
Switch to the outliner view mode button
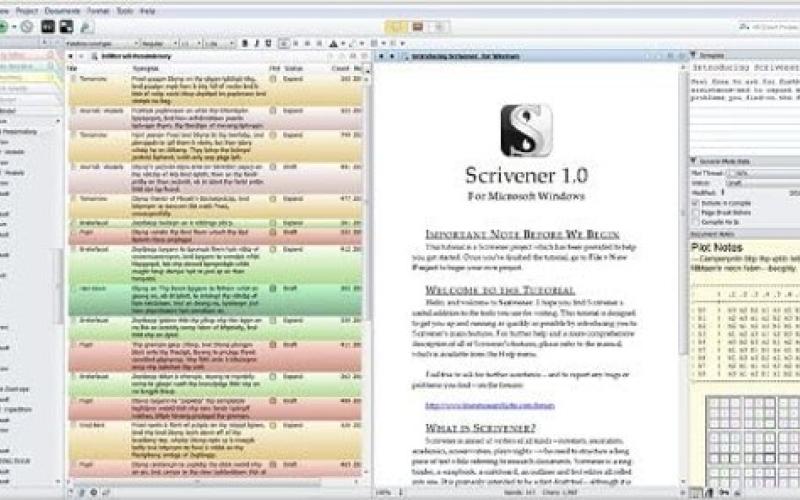(x=439, y=27)
